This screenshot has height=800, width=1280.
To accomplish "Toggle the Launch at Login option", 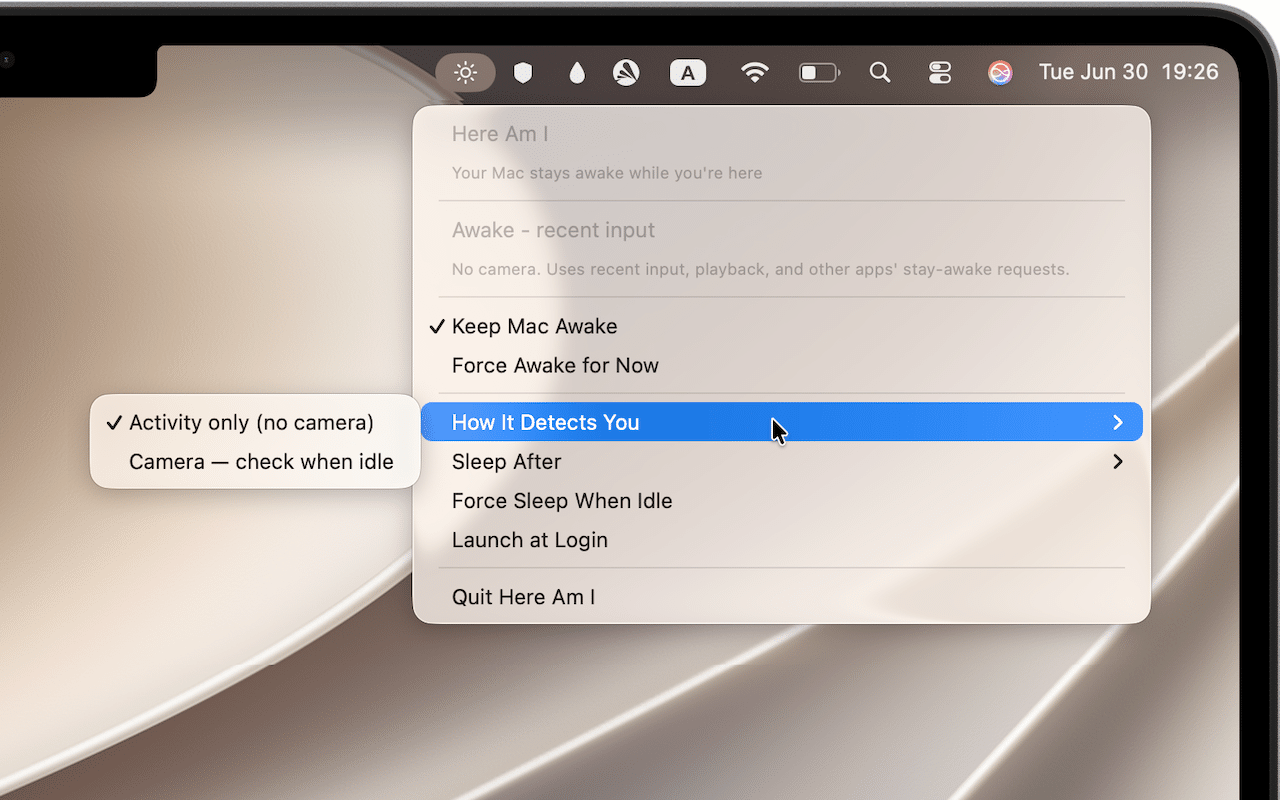I will click(782, 539).
